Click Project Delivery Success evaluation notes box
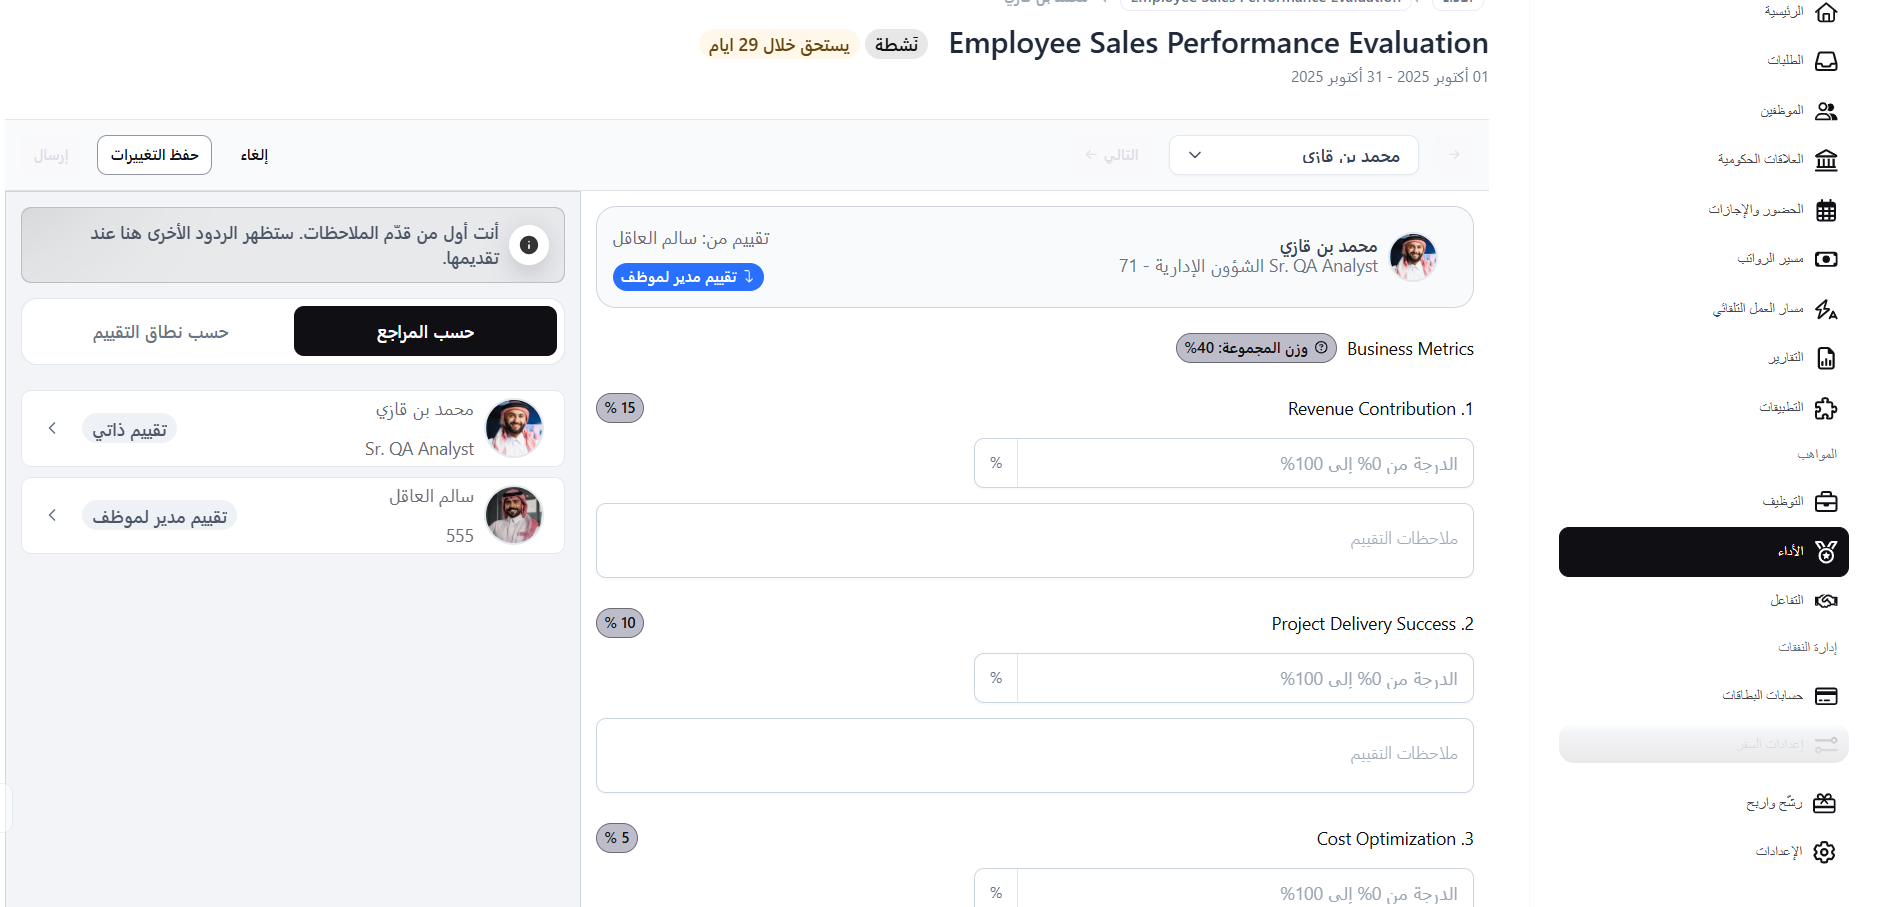Image resolution: width=1877 pixels, height=907 pixels. pos(1034,755)
